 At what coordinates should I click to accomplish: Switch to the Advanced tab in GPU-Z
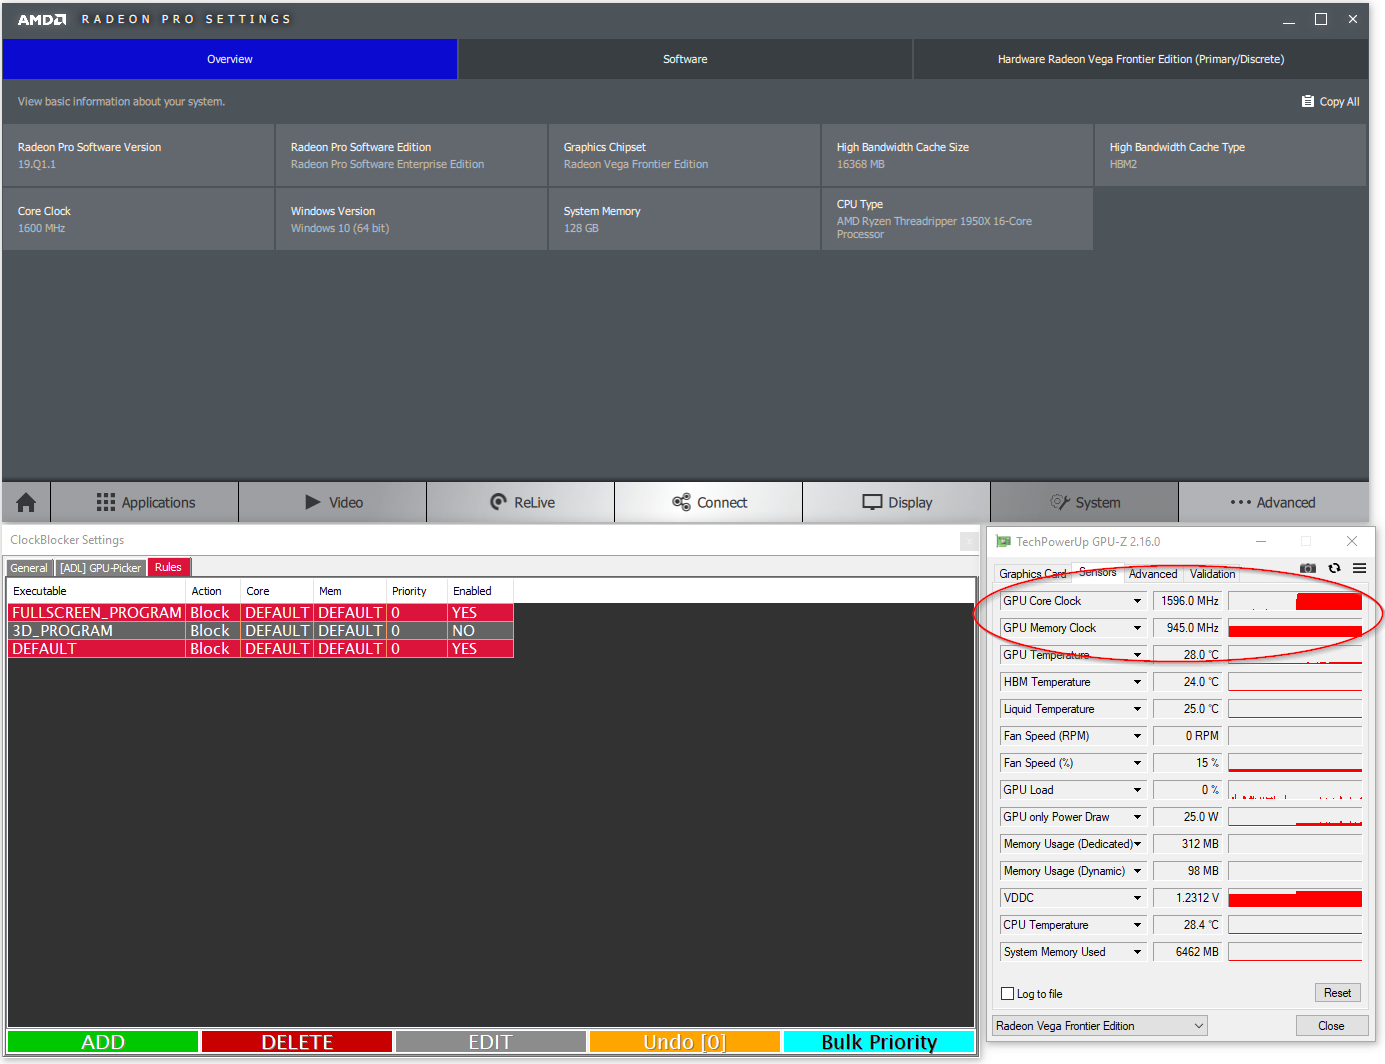pos(1152,574)
